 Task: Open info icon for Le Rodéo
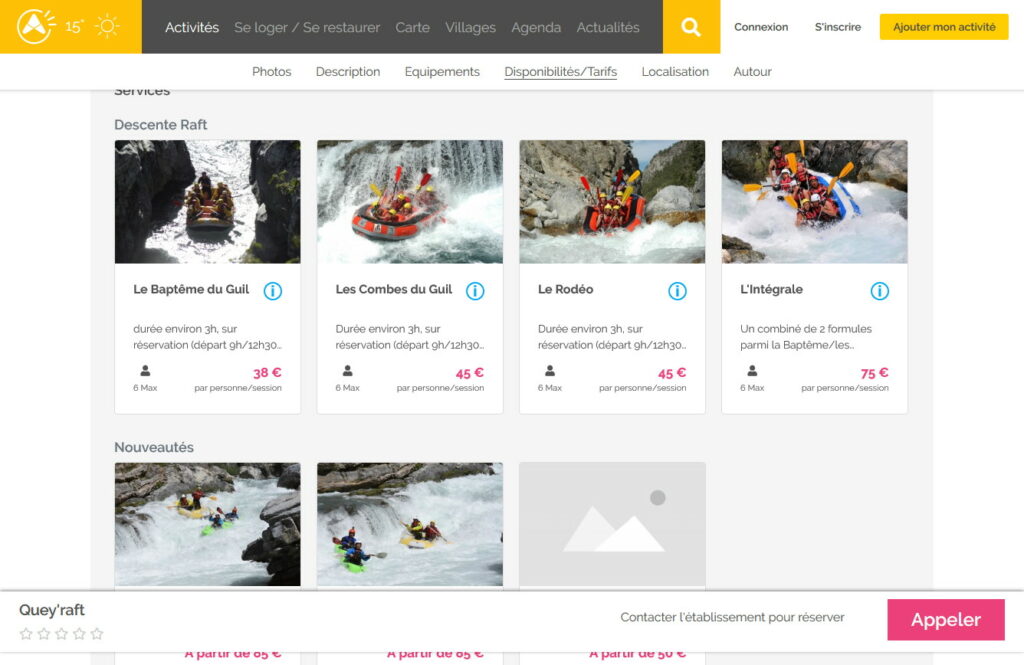[x=677, y=291]
